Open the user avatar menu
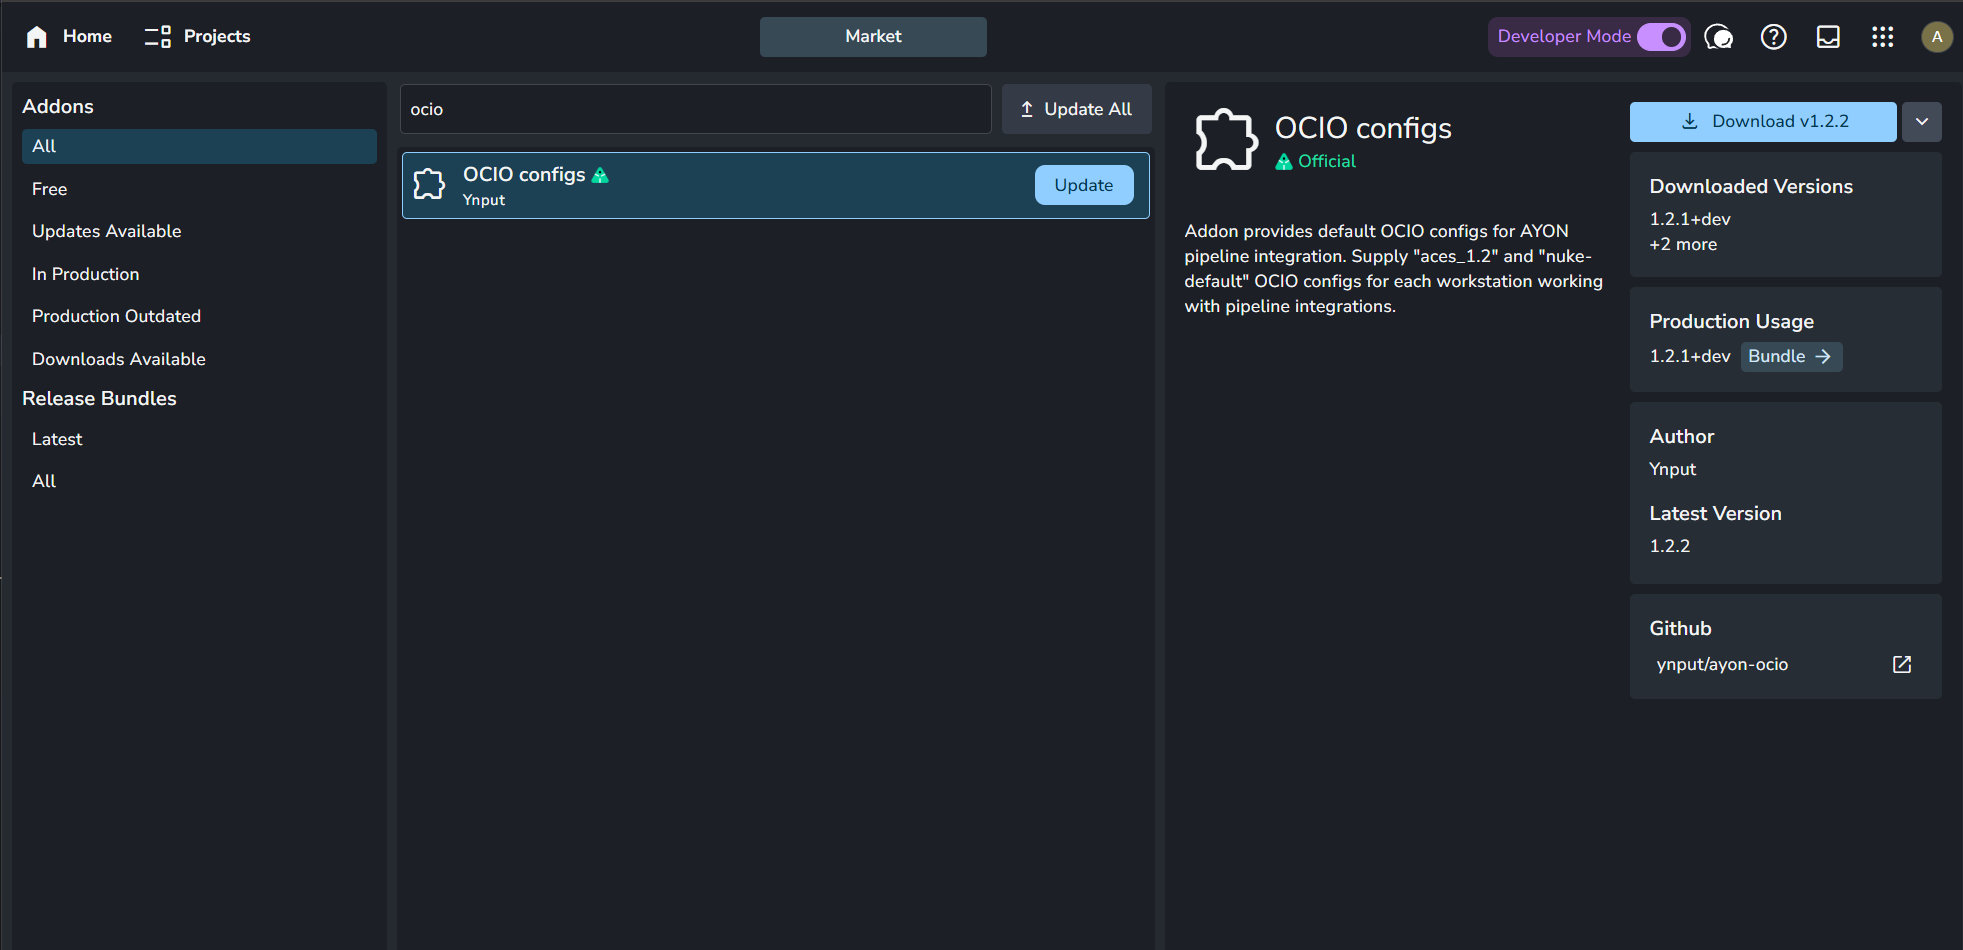The width and height of the screenshot is (1963, 950). (x=1936, y=37)
